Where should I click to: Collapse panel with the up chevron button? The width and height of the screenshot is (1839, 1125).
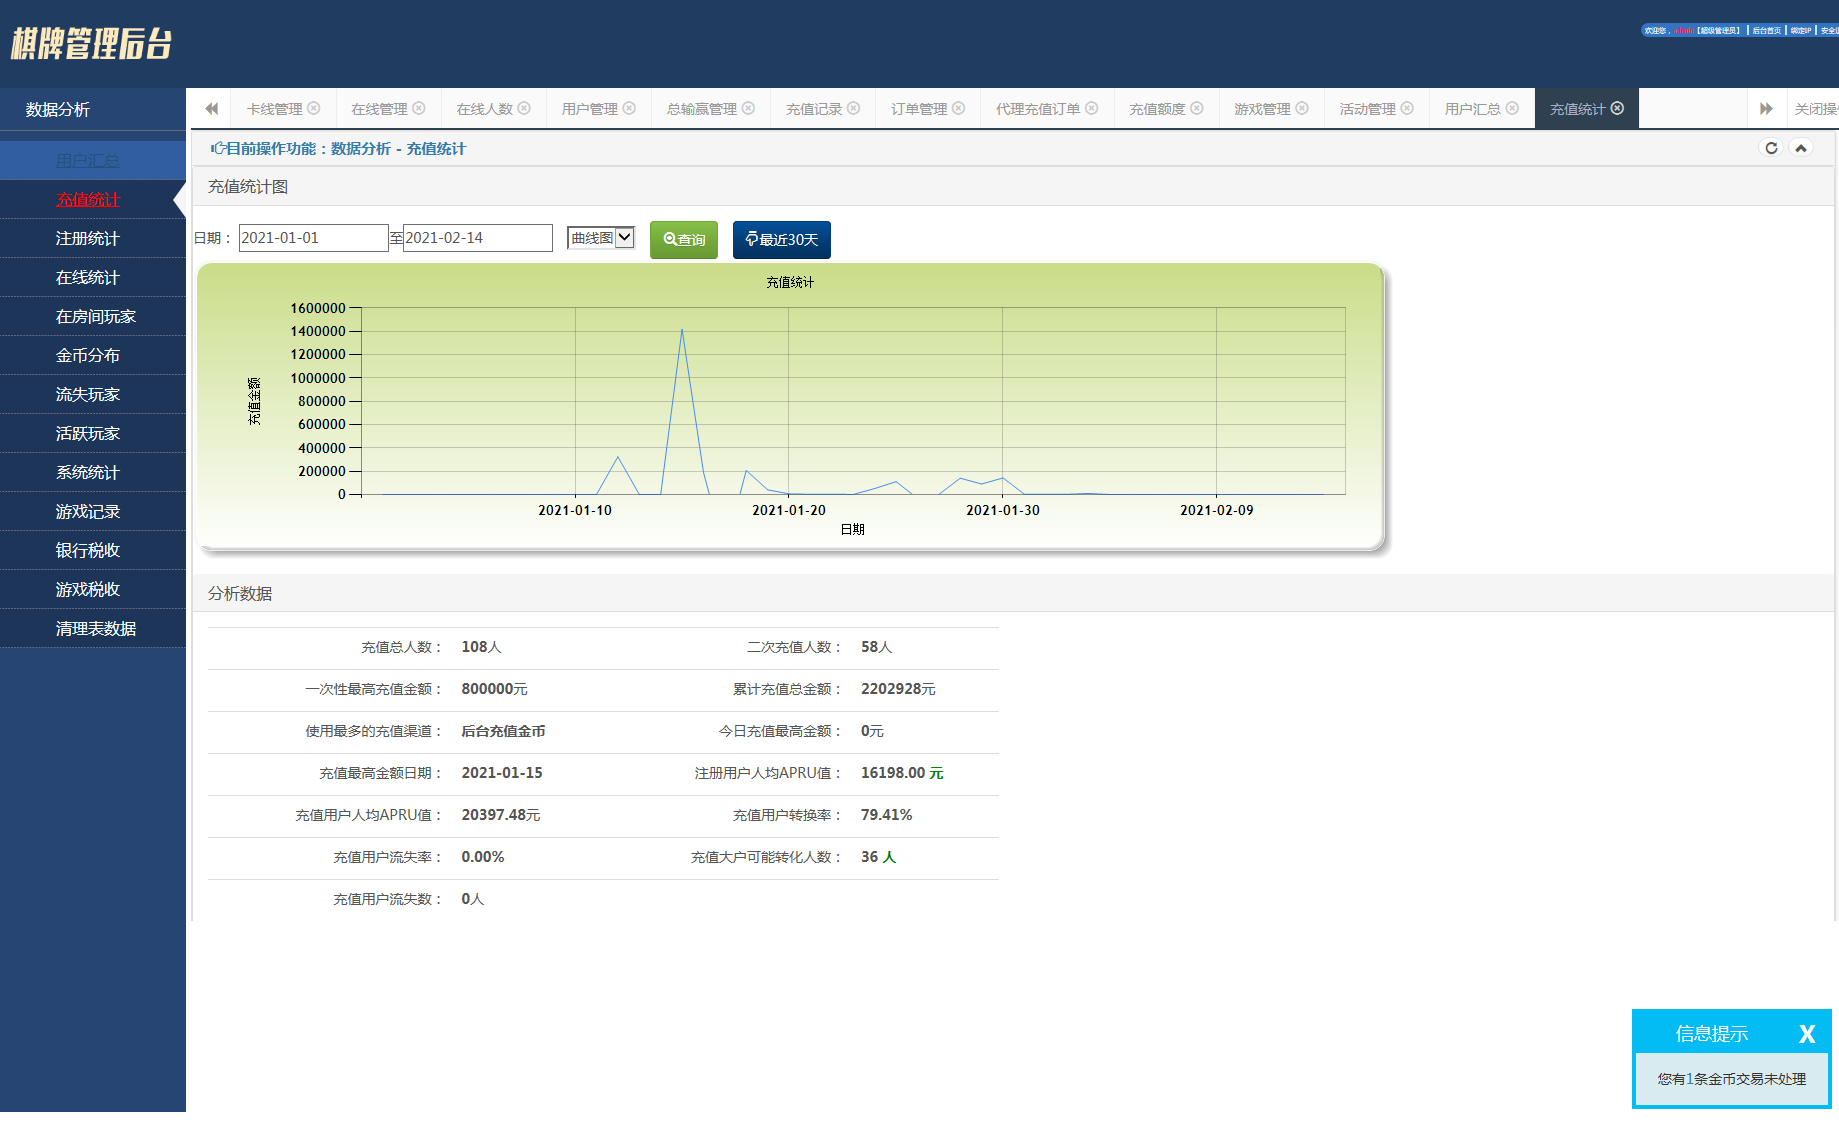point(1801,148)
